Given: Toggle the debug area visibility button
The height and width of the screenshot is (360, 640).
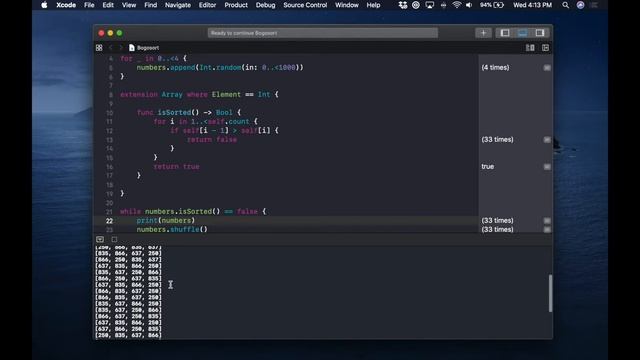Looking at the screenshot, I should [x=100, y=239].
